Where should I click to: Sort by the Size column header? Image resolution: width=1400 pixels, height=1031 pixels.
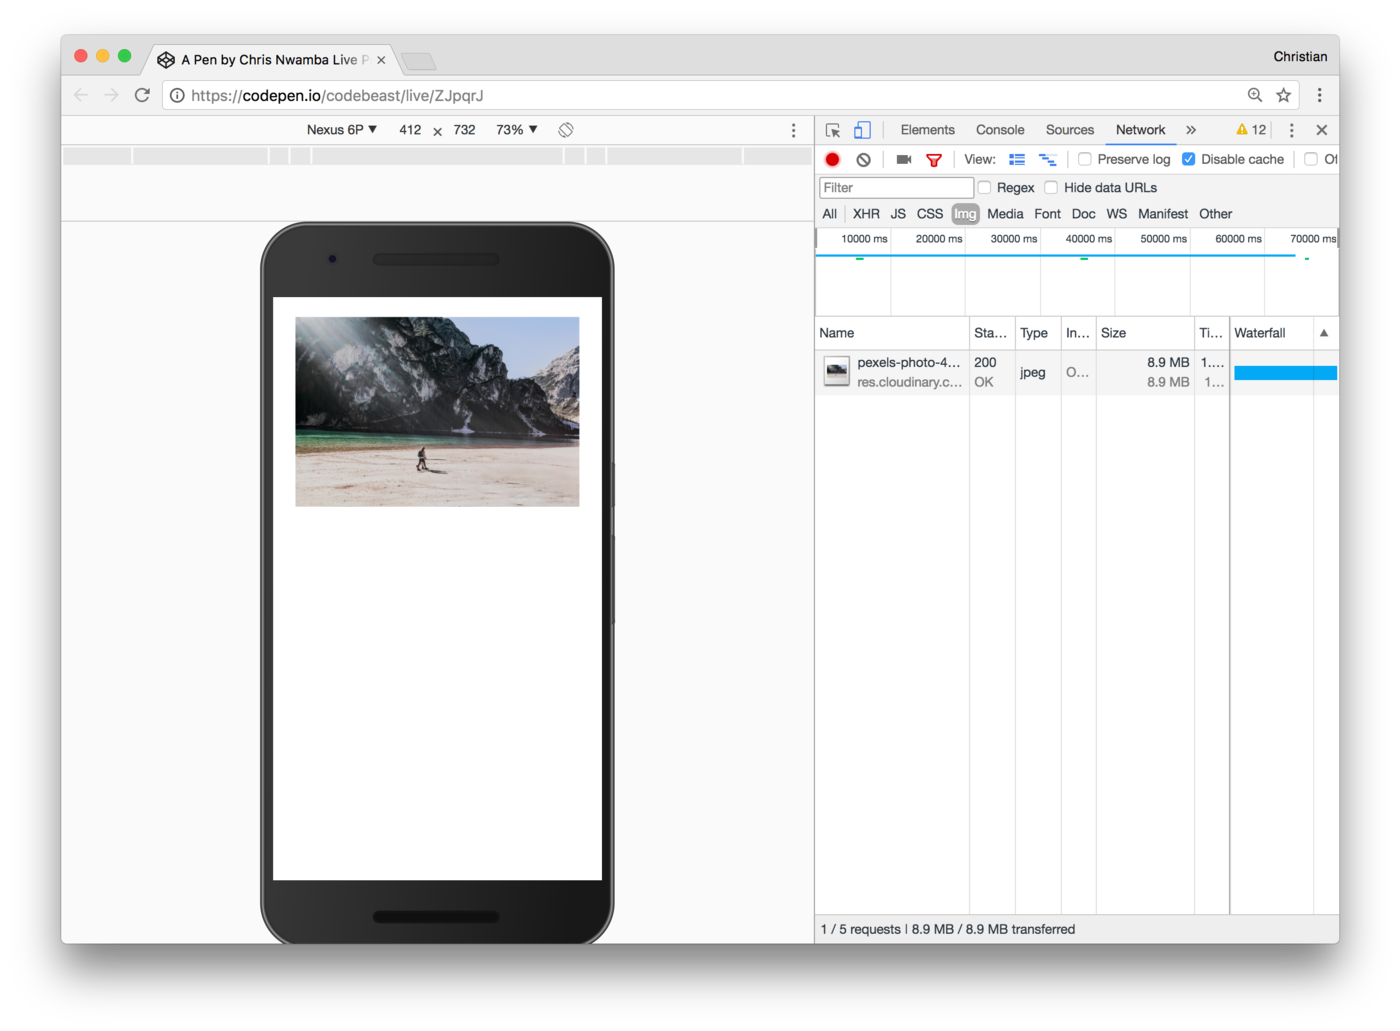[x=1145, y=333]
